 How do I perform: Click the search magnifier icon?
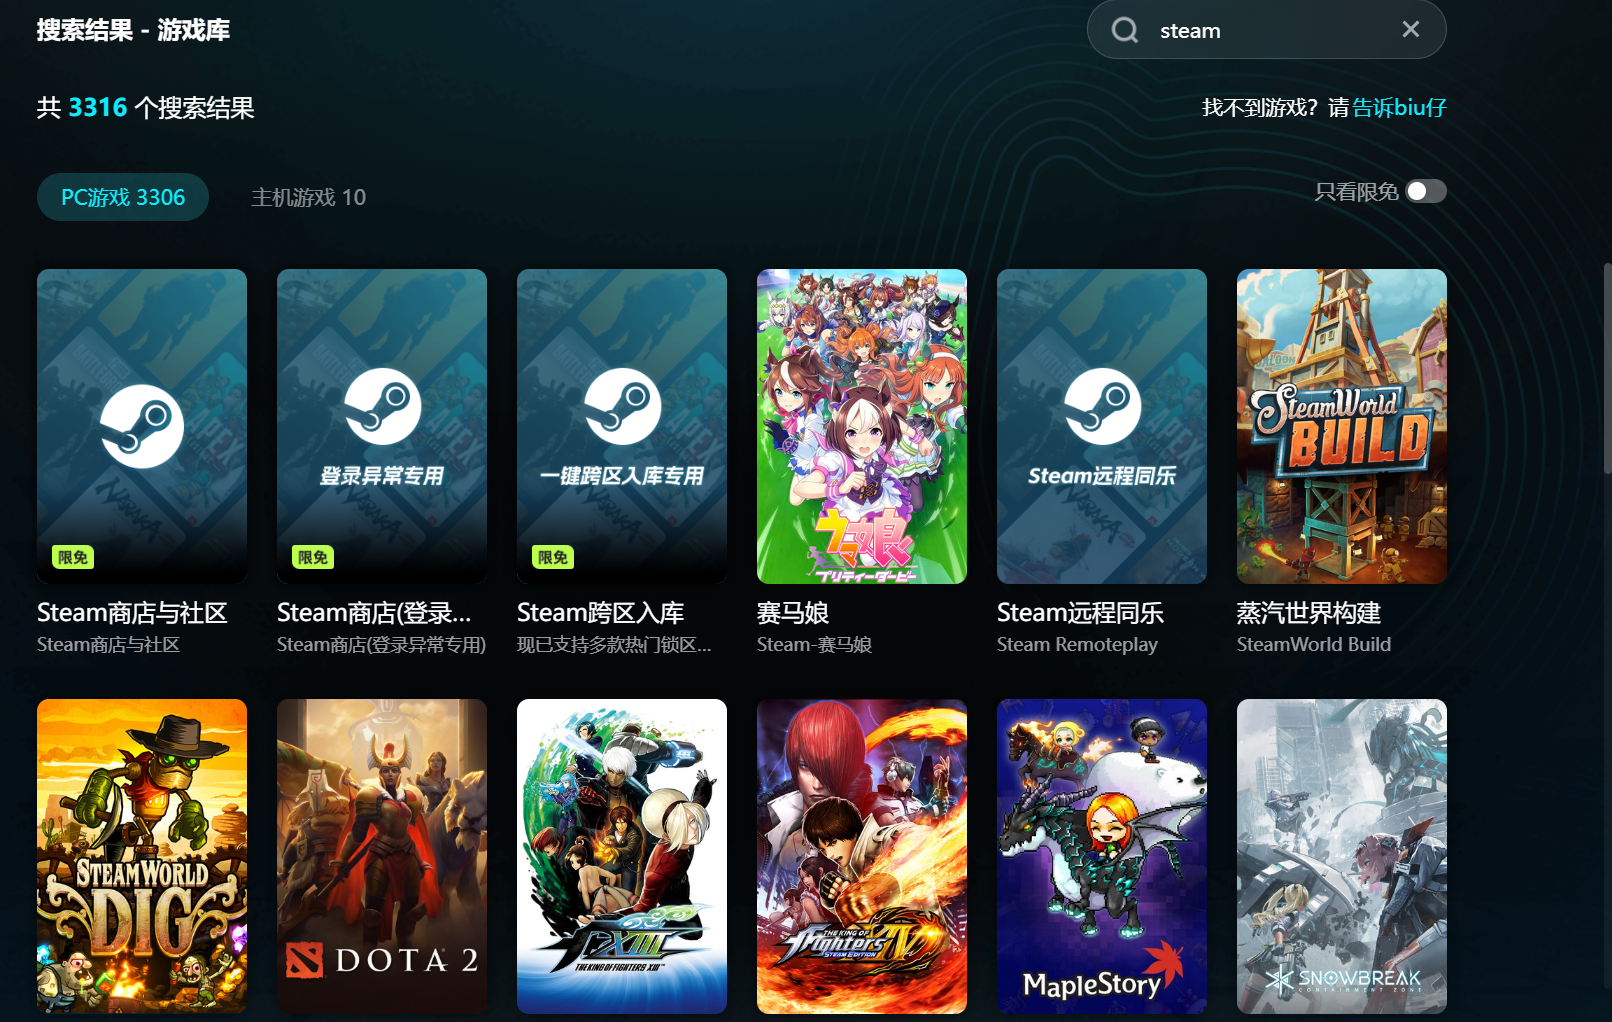click(x=1125, y=30)
